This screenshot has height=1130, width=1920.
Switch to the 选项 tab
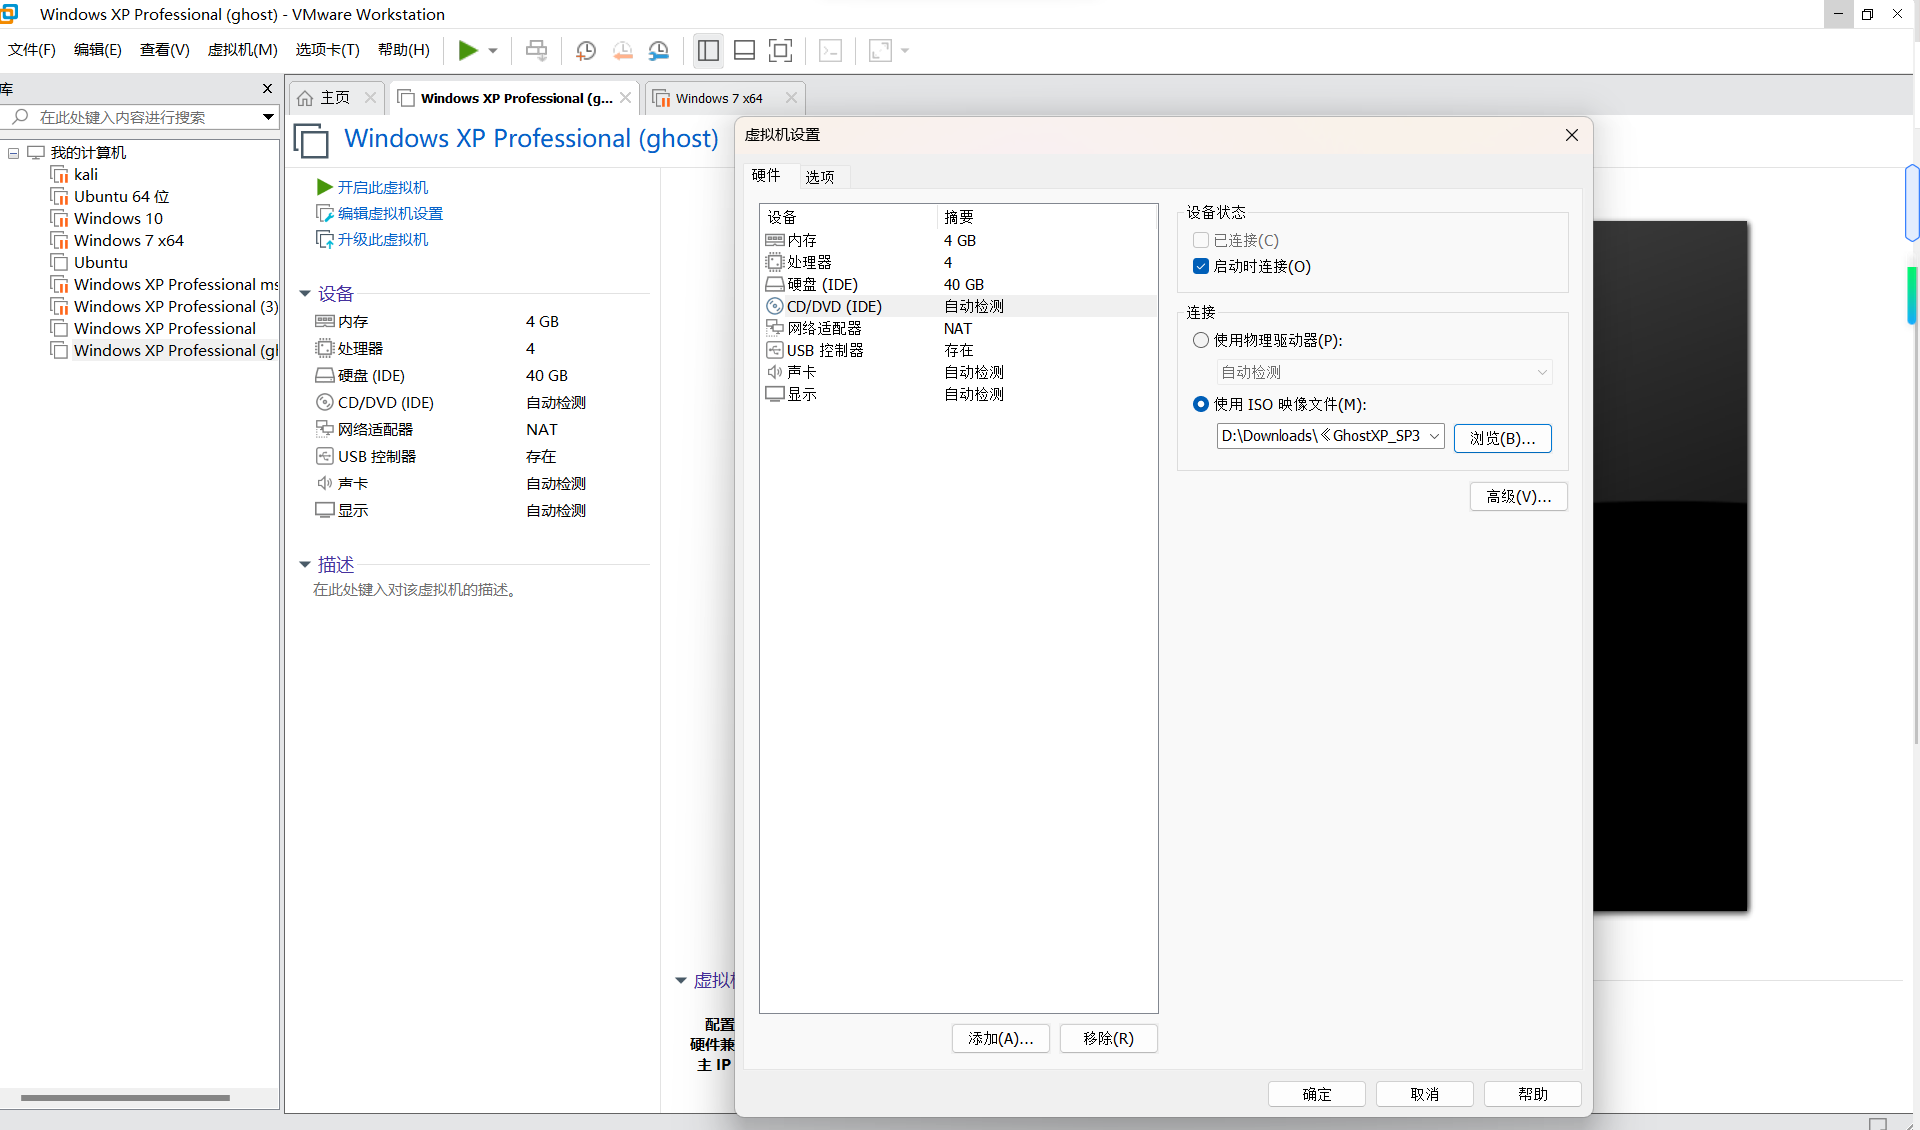point(820,177)
